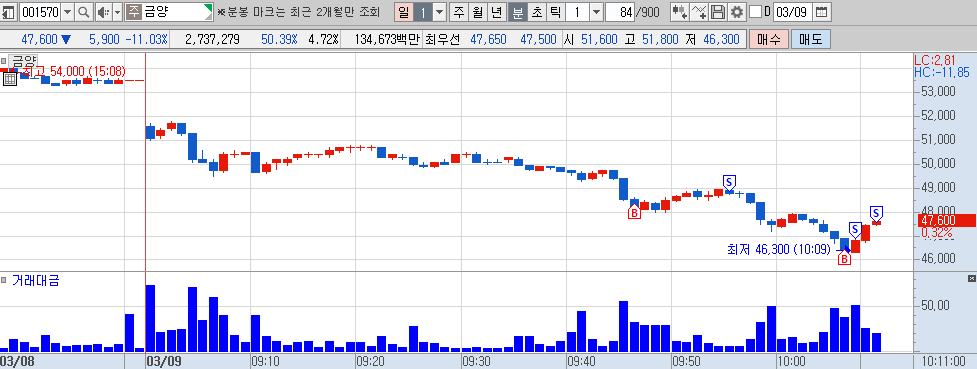This screenshot has width=977, height=369.
Task: Click the minute interval value 1 field
Action: pyautogui.click(x=578, y=11)
